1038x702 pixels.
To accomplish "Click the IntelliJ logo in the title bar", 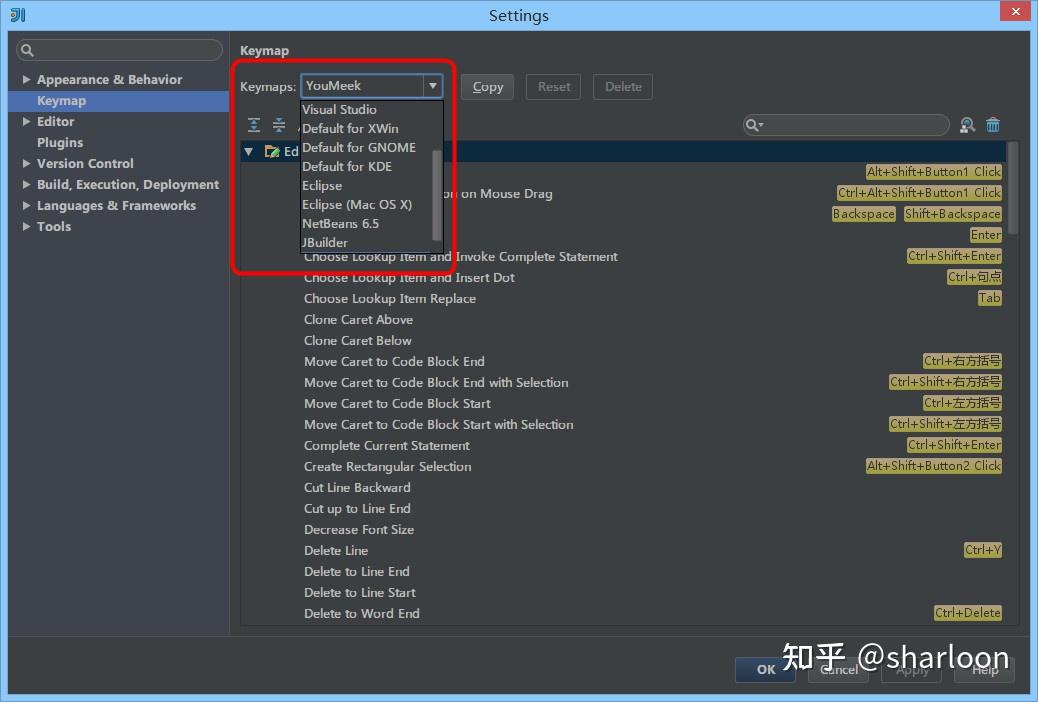I will coord(16,15).
